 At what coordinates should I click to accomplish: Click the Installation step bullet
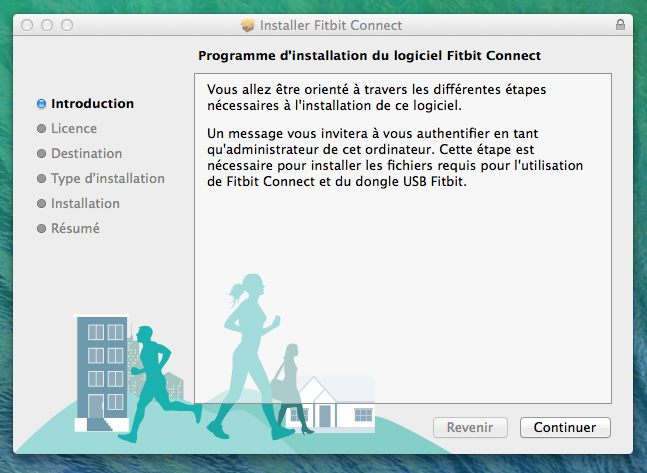41,203
